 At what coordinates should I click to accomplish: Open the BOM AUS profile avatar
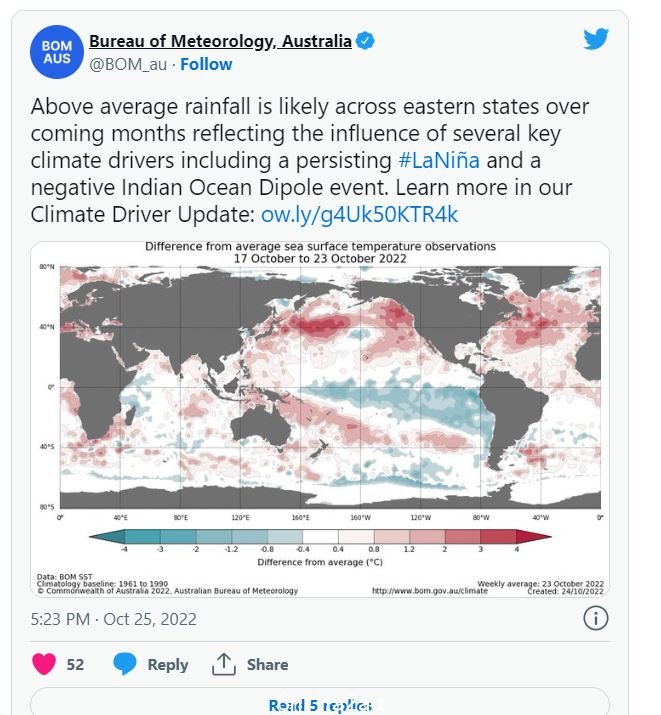57,52
